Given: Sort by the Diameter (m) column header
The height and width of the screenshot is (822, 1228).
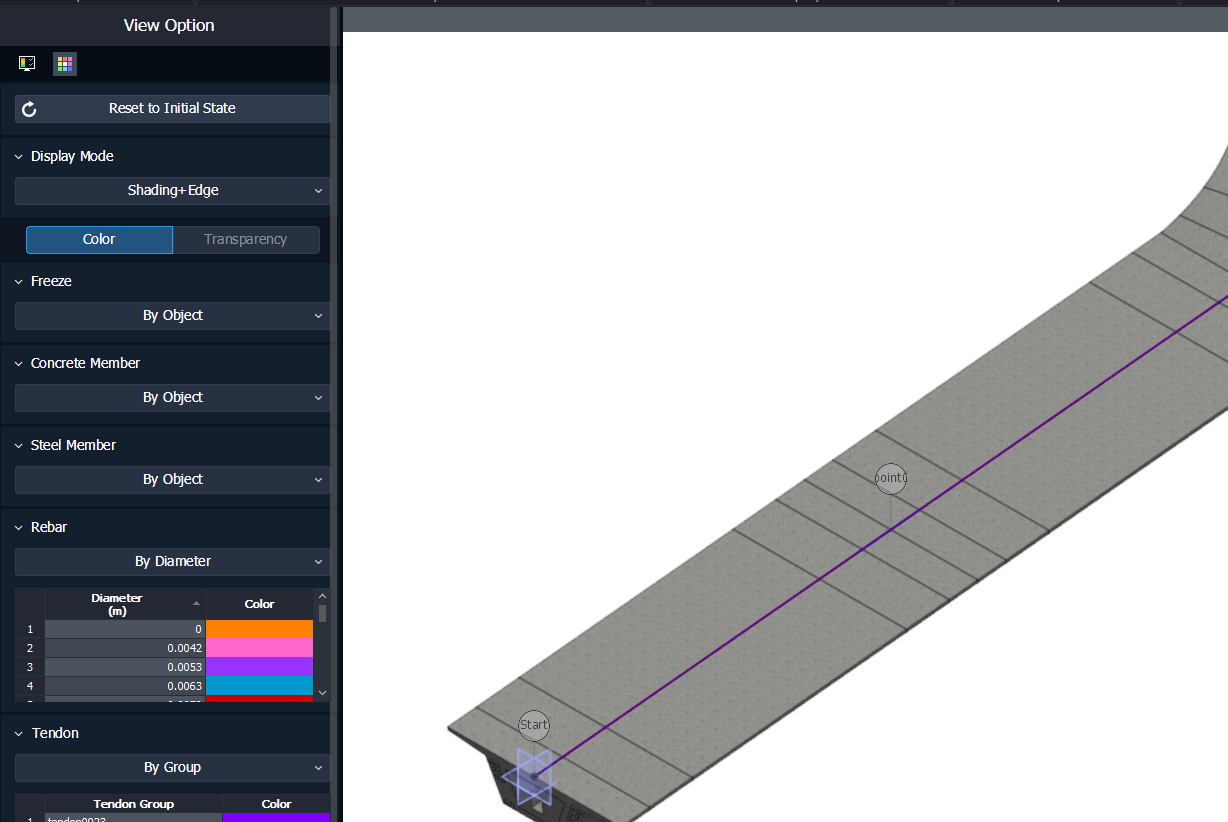Looking at the screenshot, I should (125, 604).
